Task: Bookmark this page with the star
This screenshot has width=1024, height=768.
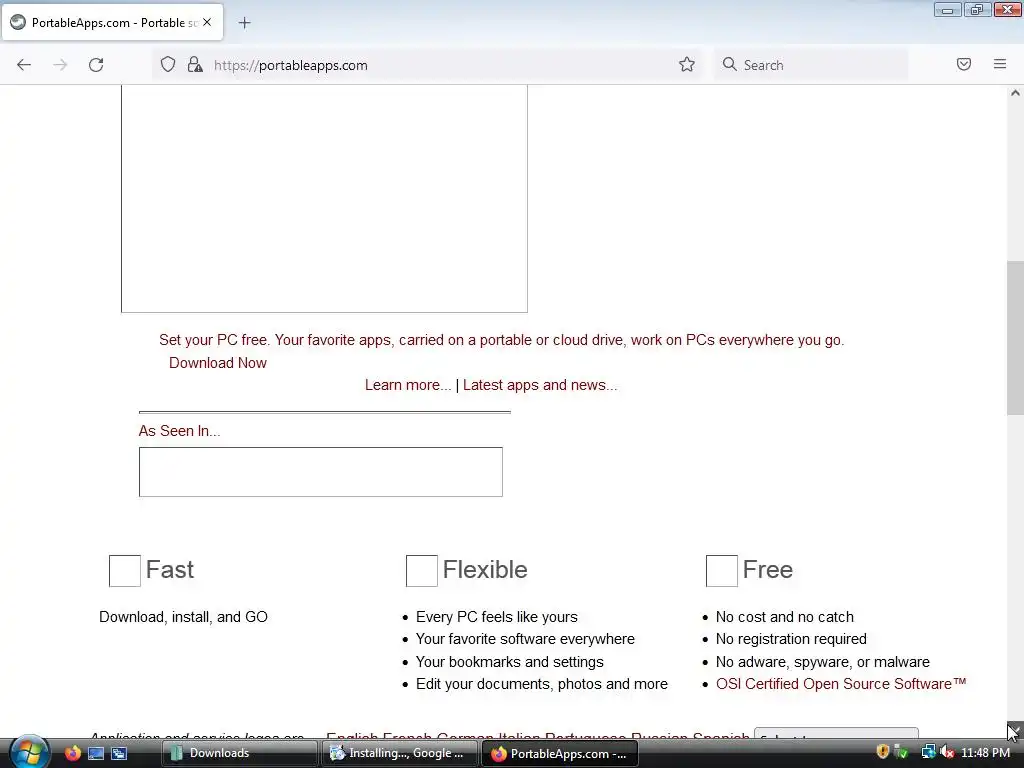Action: (686, 65)
